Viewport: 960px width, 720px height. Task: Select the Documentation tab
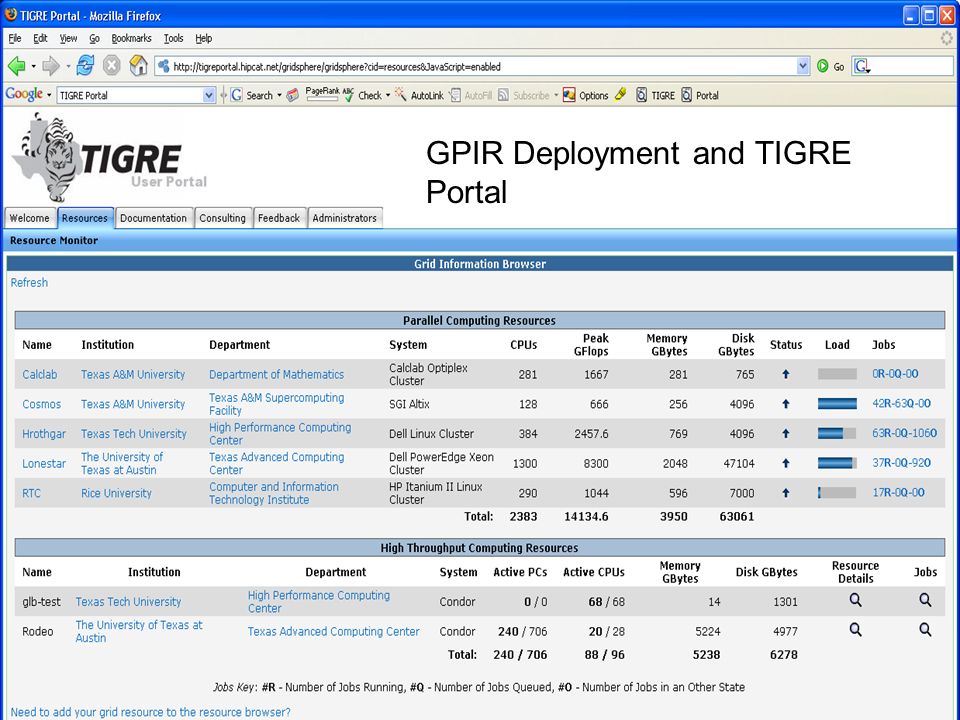[154, 218]
